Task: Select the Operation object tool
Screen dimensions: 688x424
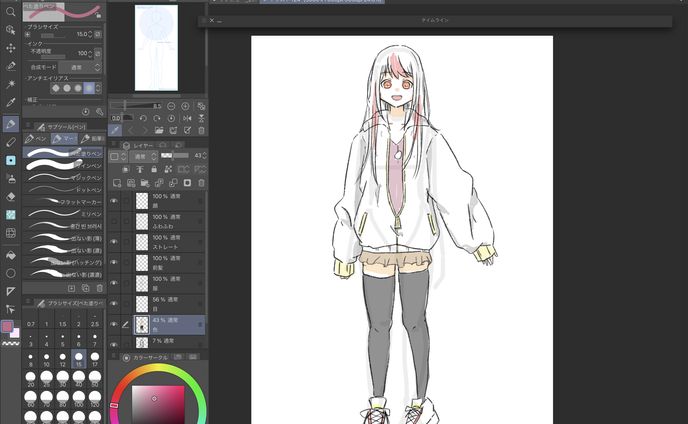Action: (x=11, y=29)
